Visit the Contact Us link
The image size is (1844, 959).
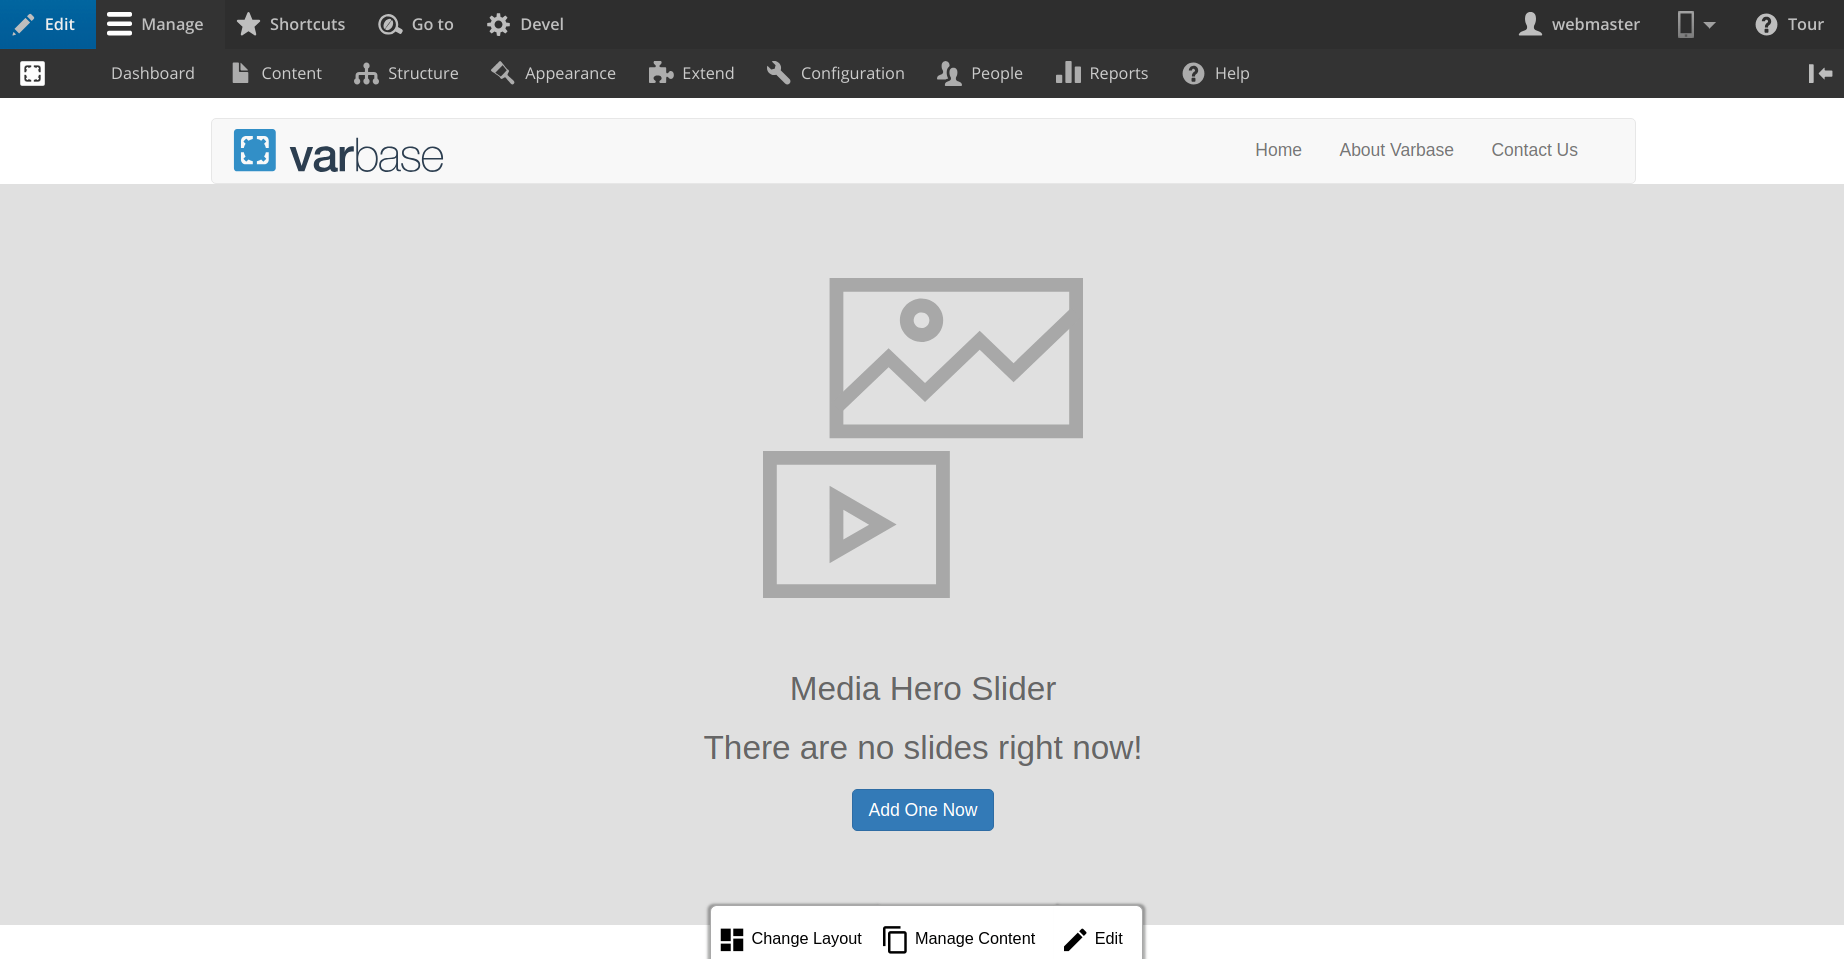1534,149
